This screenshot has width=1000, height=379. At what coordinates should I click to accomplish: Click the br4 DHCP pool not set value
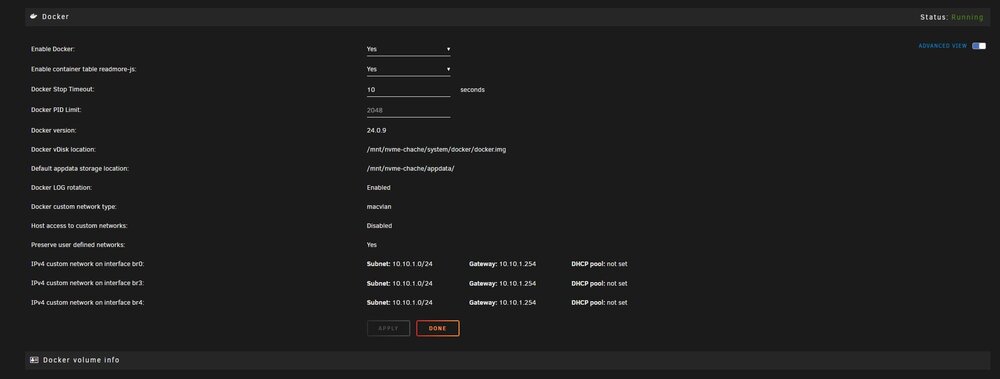point(617,302)
